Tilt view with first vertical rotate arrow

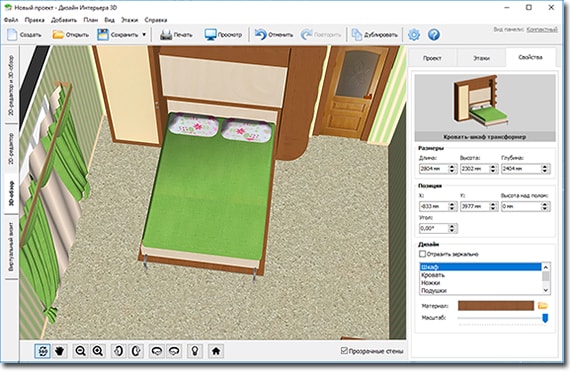pyautogui.click(x=119, y=351)
